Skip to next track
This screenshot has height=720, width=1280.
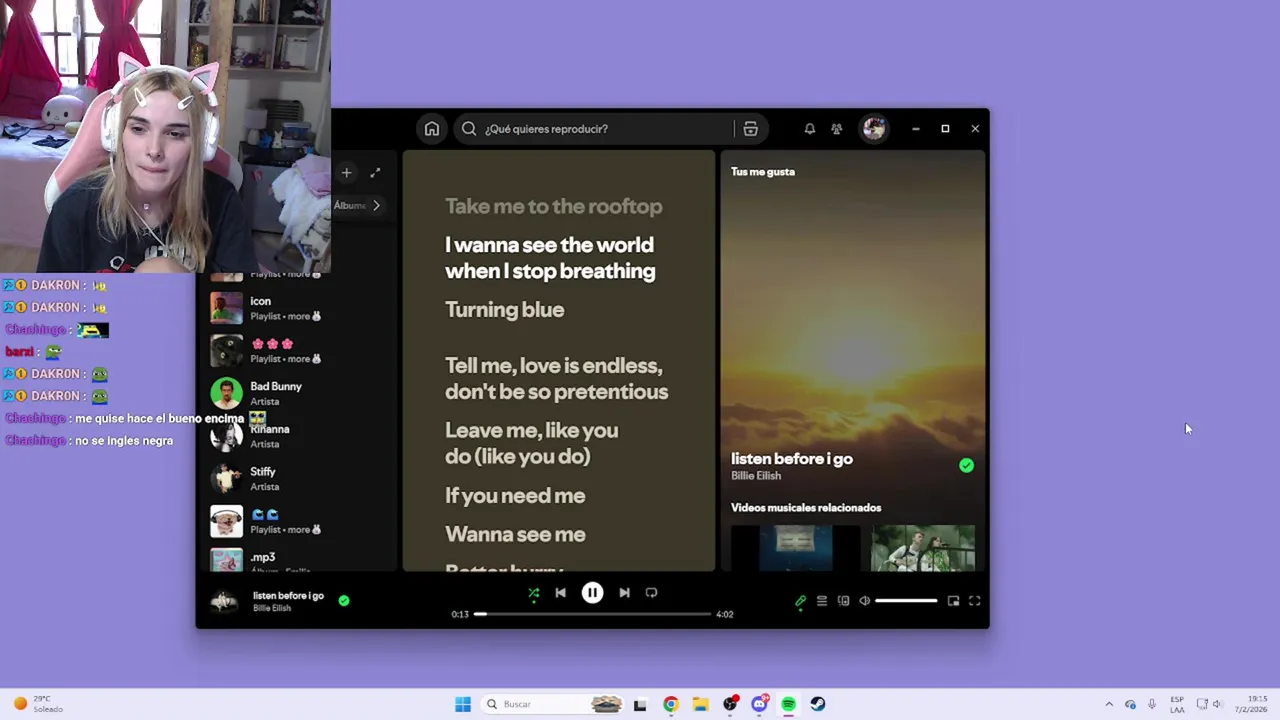tap(624, 593)
